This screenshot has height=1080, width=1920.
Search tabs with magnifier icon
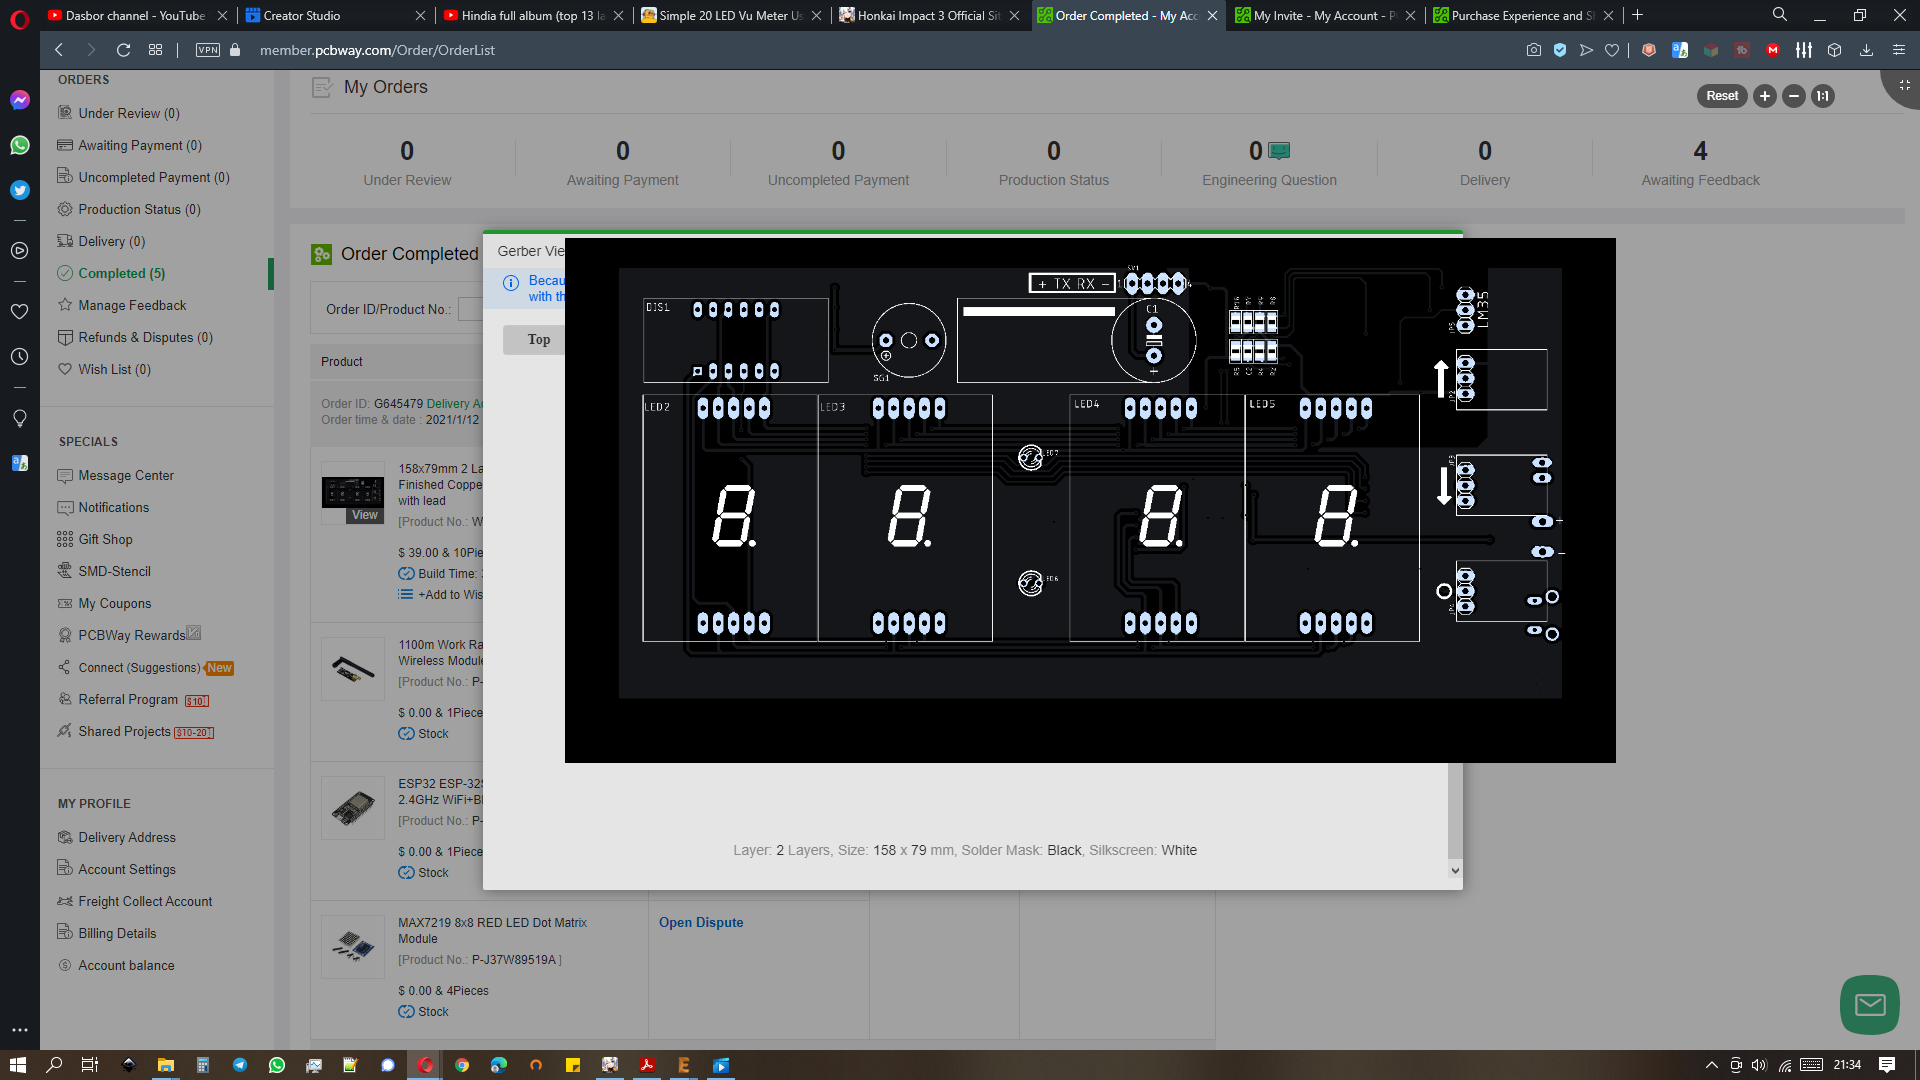[1780, 15]
